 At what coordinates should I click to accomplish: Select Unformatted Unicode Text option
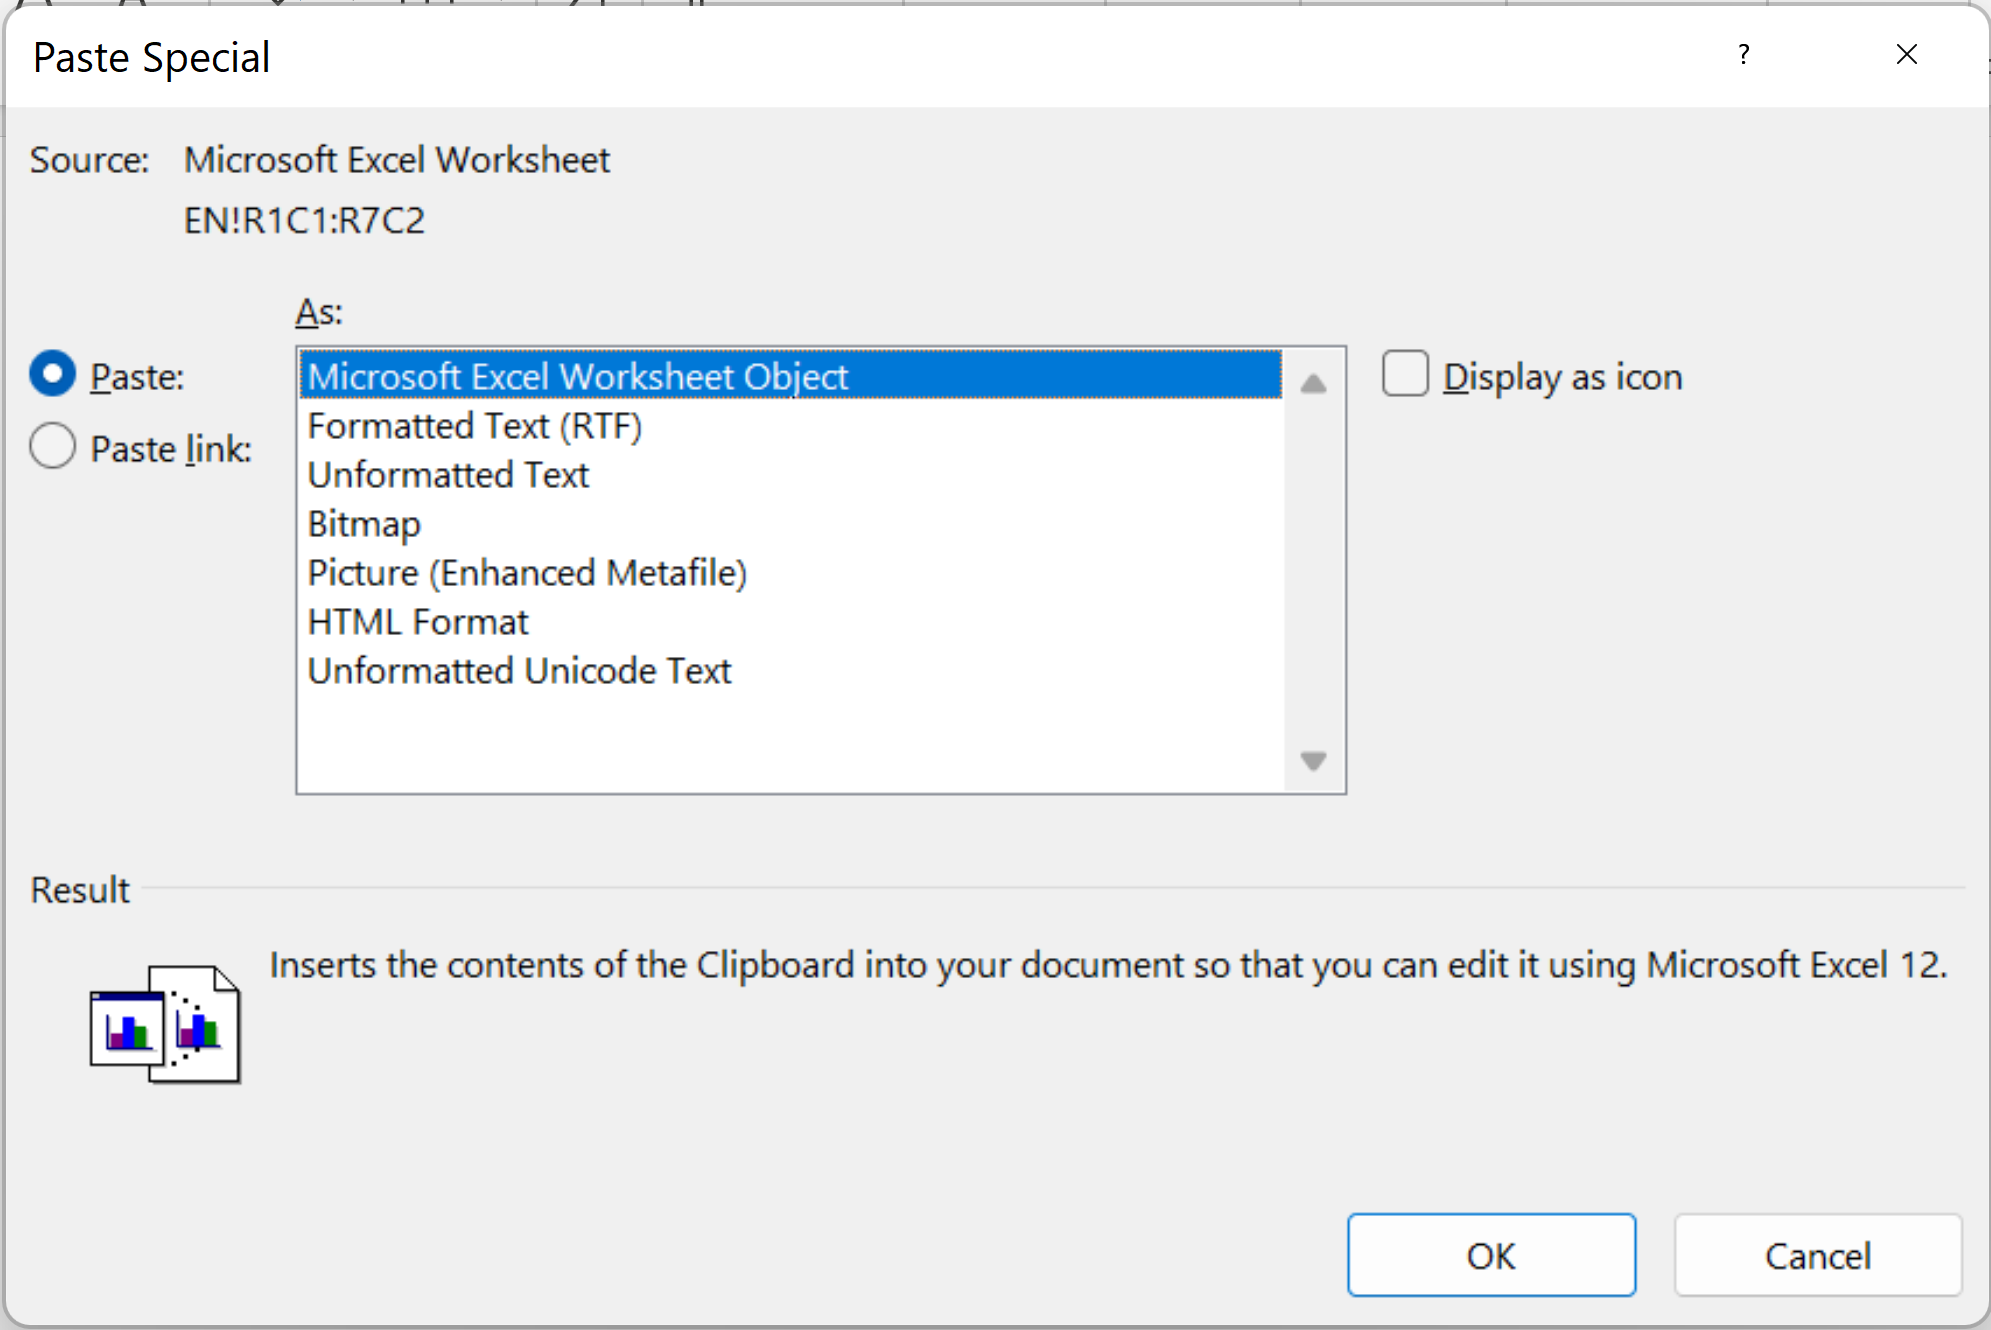pyautogui.click(x=790, y=670)
